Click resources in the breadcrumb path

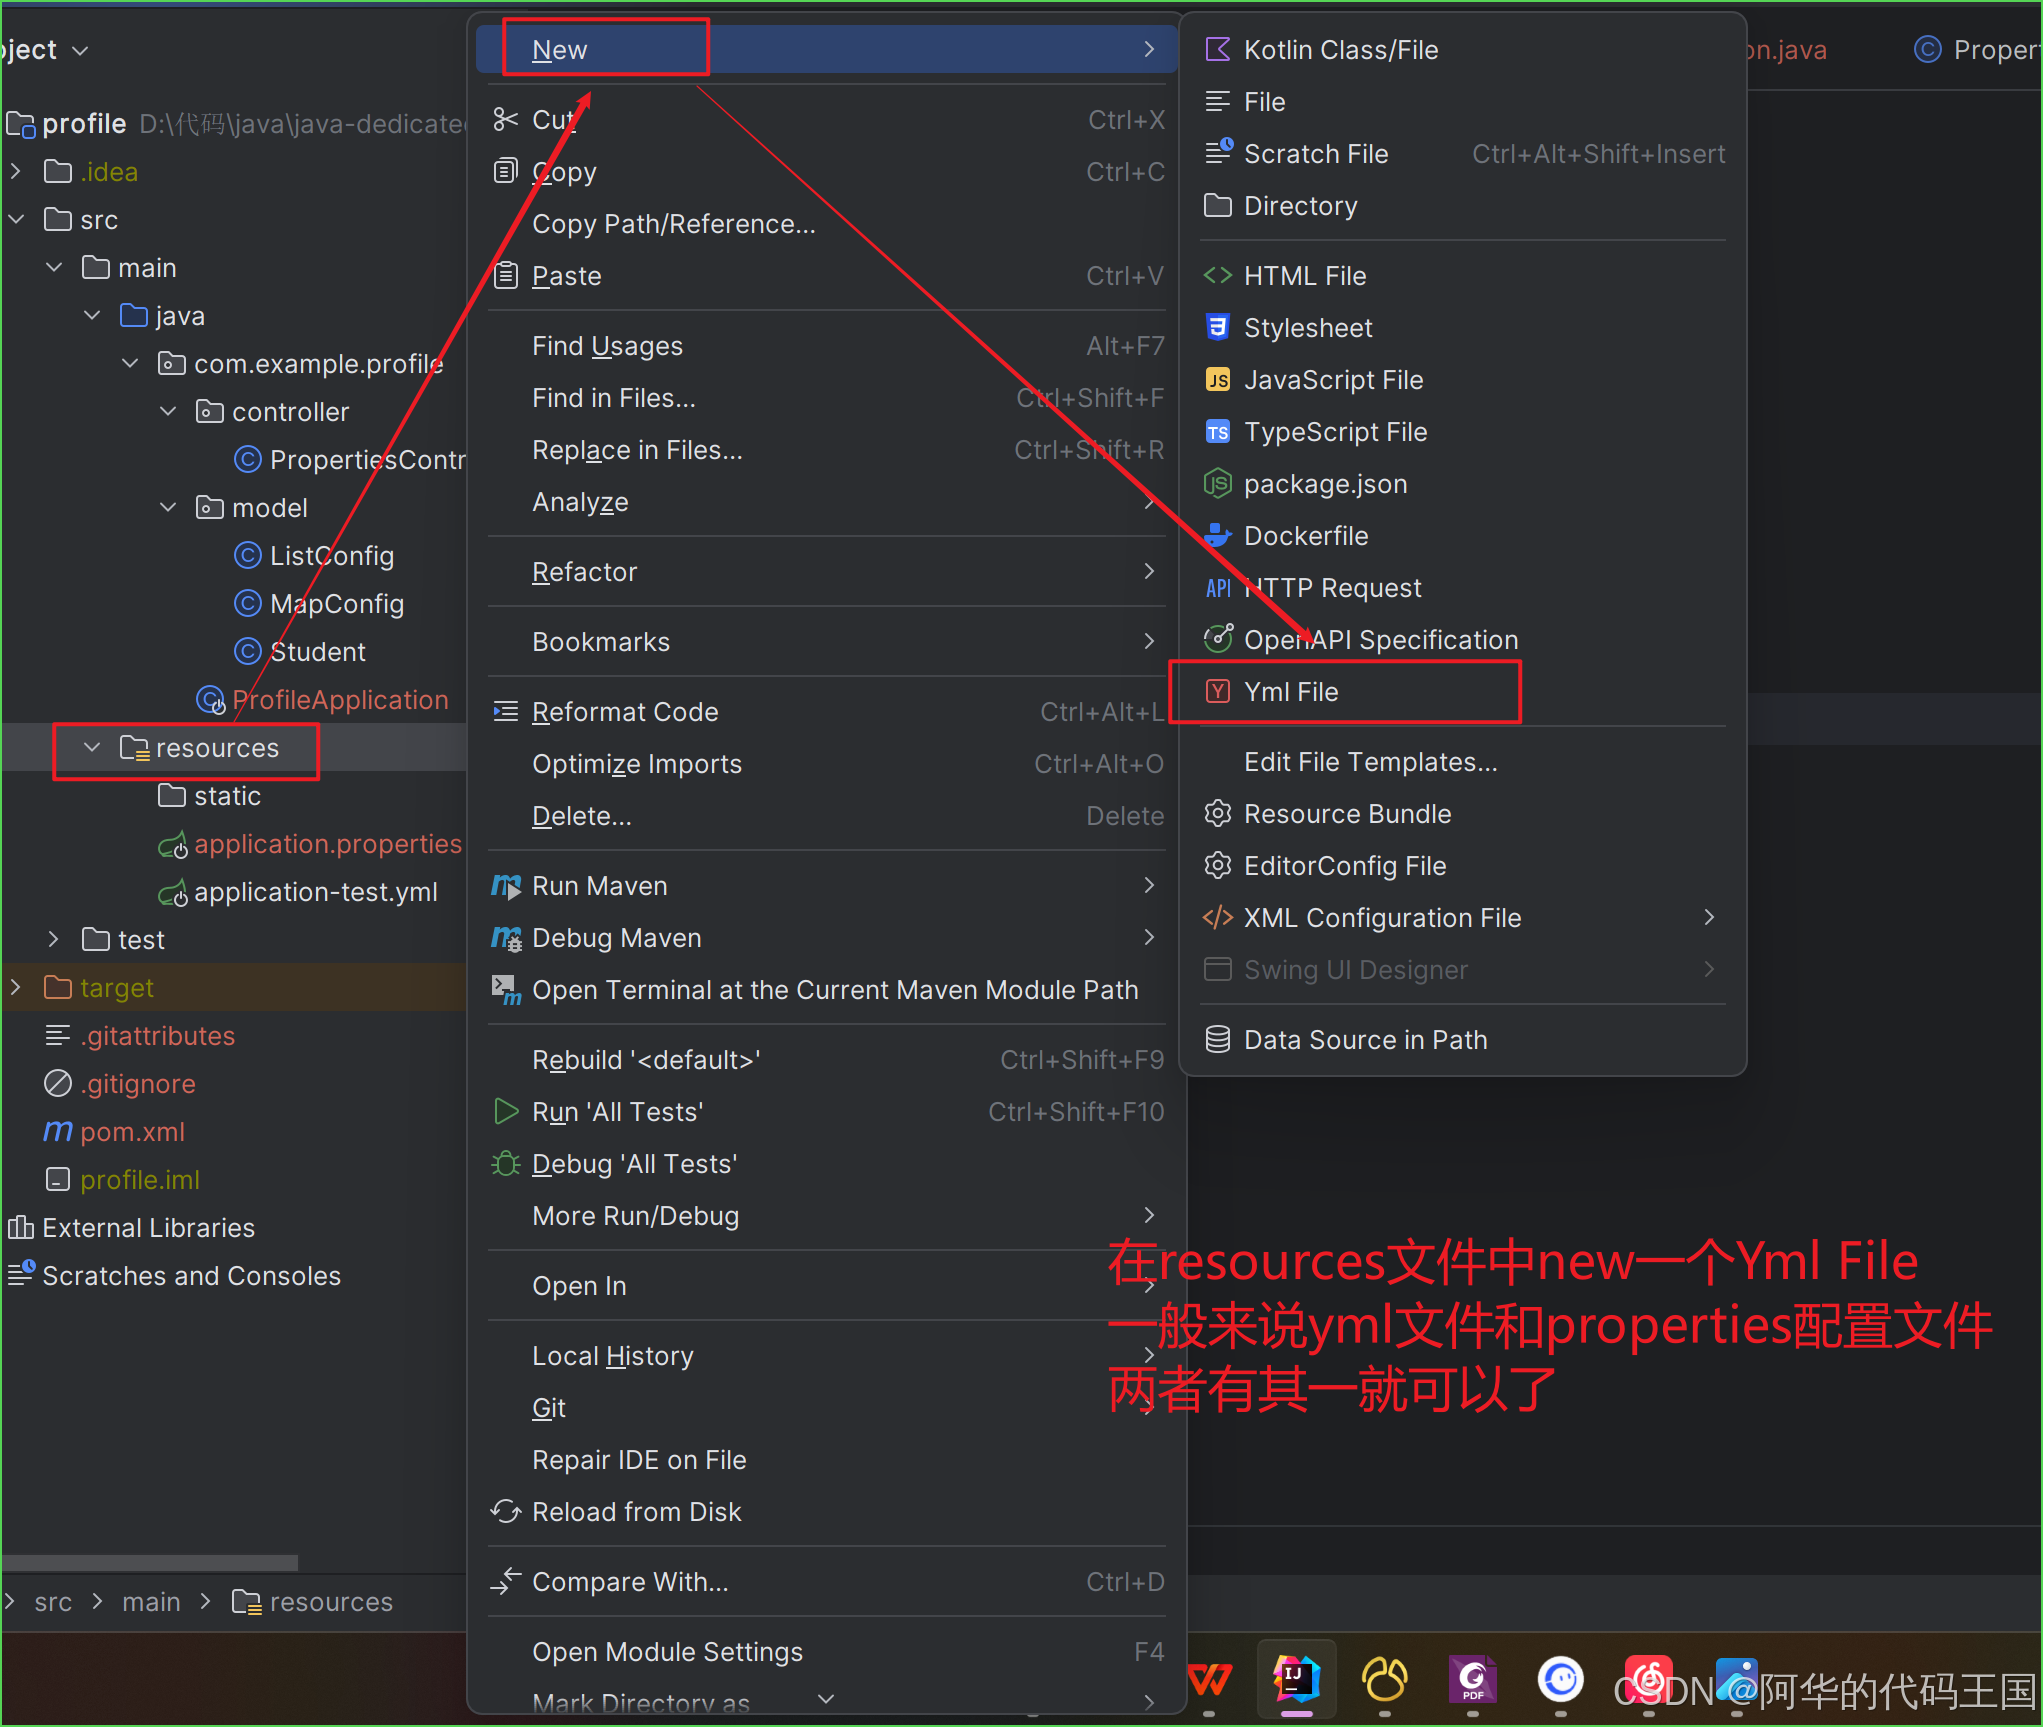330,1602
